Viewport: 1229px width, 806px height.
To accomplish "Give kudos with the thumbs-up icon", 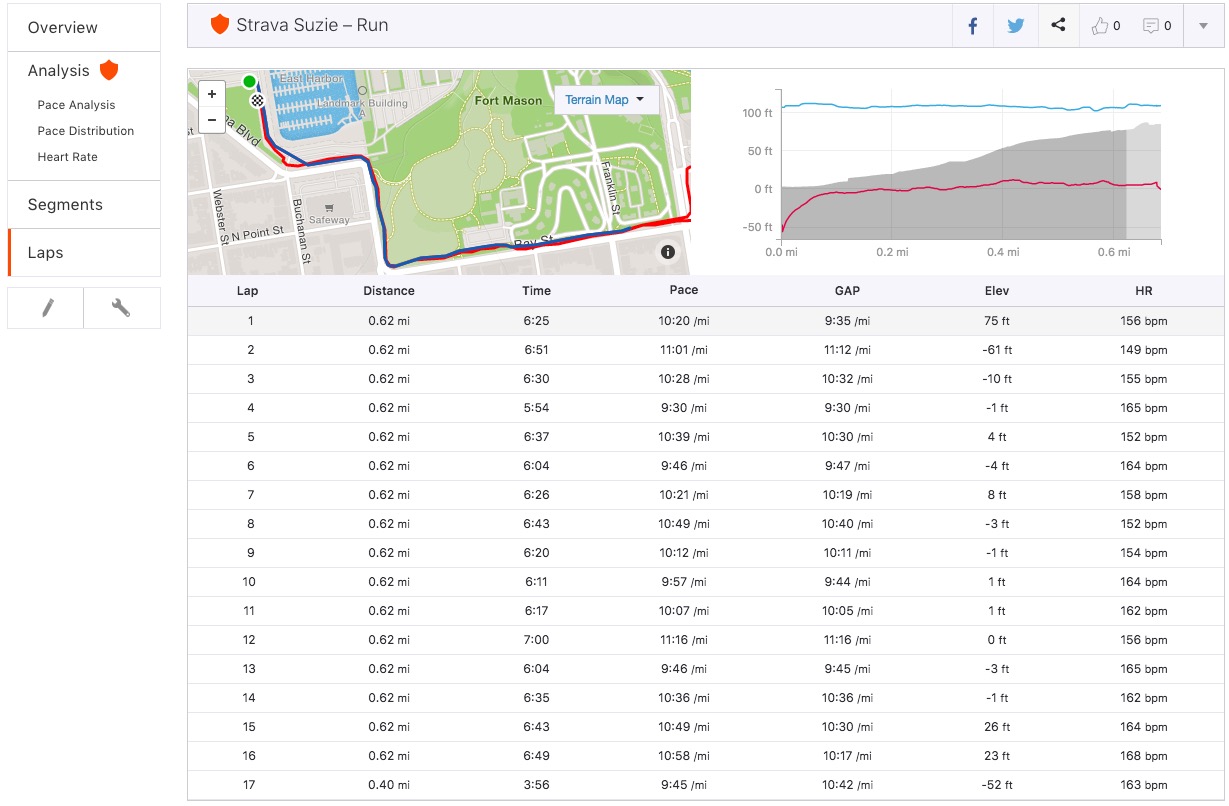I will coord(1098,26).
